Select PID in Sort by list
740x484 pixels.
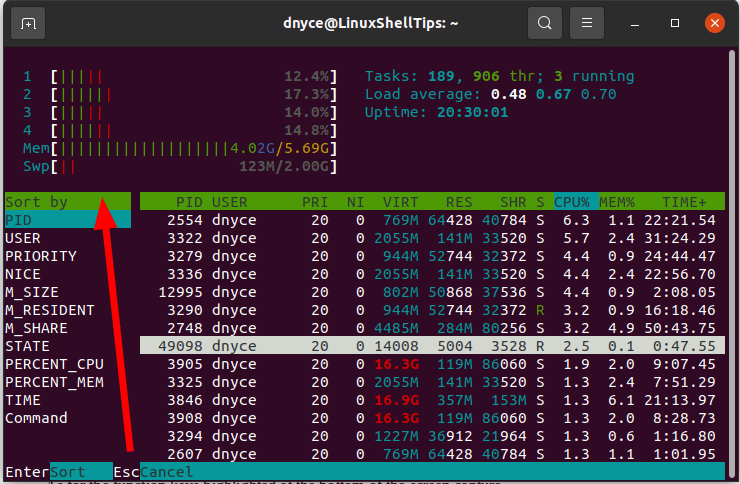click(68, 220)
